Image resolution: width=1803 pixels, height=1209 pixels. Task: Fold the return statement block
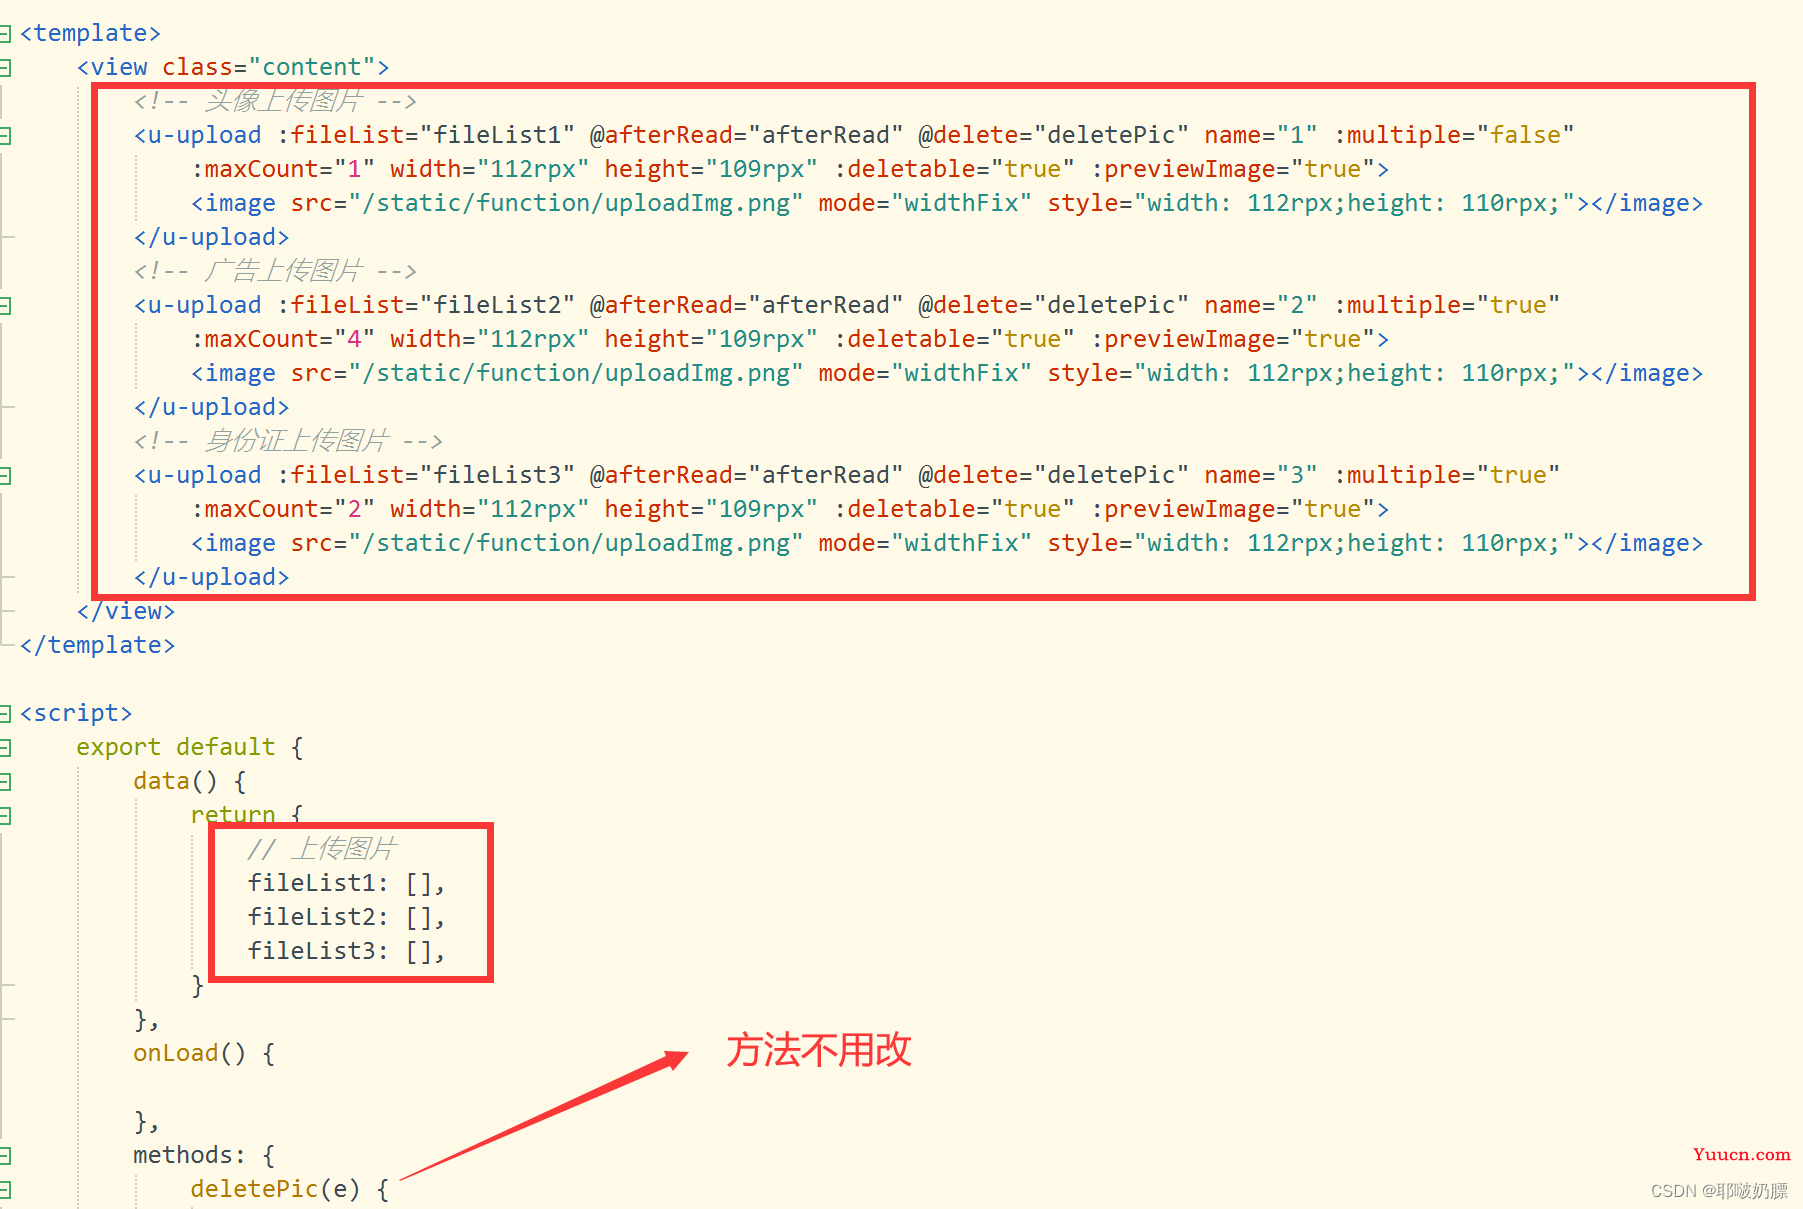click(5, 816)
